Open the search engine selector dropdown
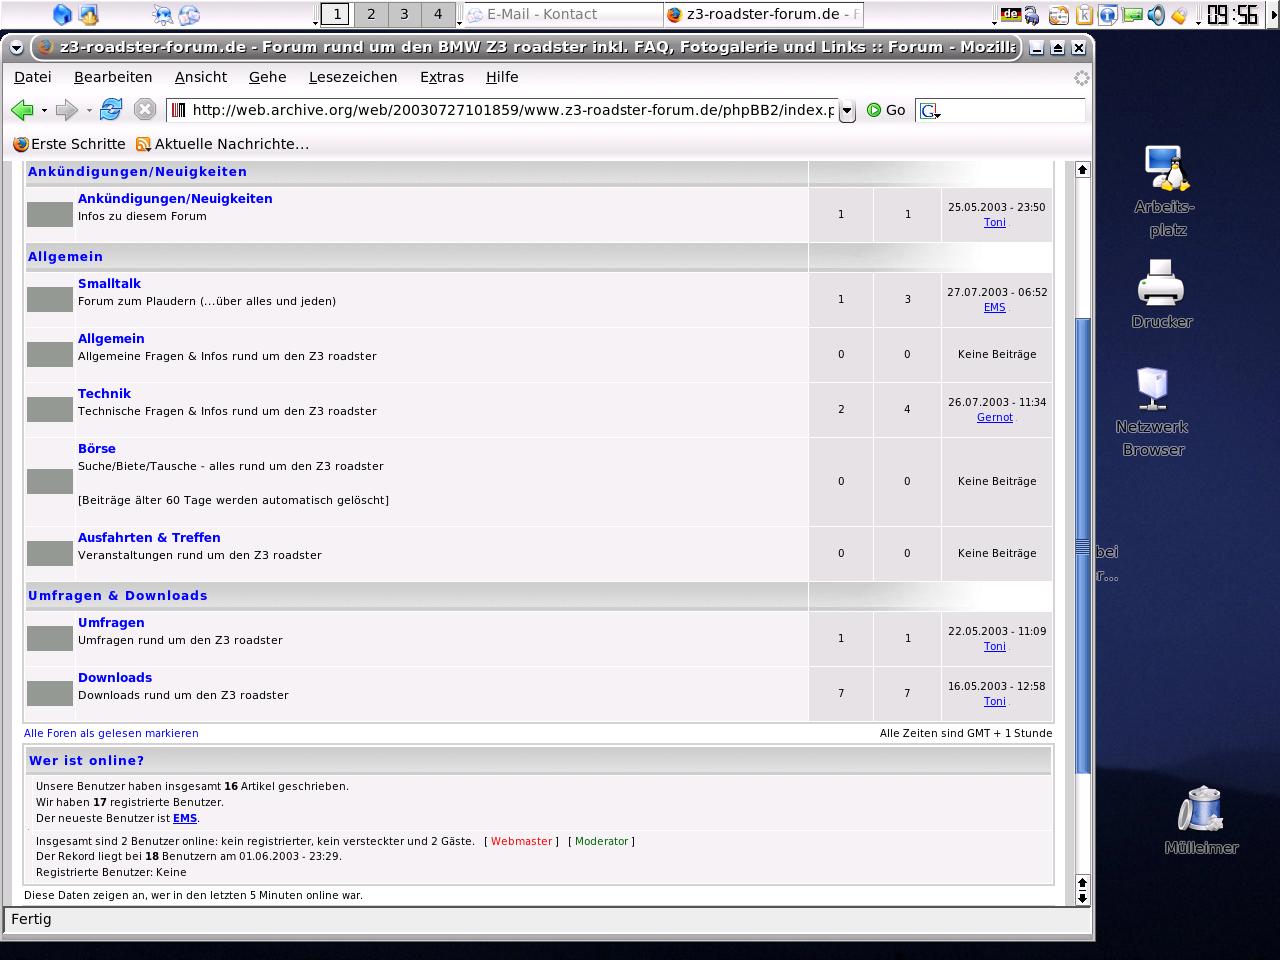Image resolution: width=1280 pixels, height=960 pixels. [930, 111]
